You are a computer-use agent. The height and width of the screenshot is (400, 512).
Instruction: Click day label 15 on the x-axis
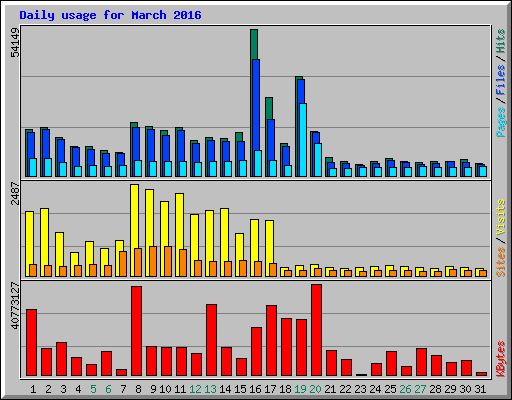click(x=240, y=389)
